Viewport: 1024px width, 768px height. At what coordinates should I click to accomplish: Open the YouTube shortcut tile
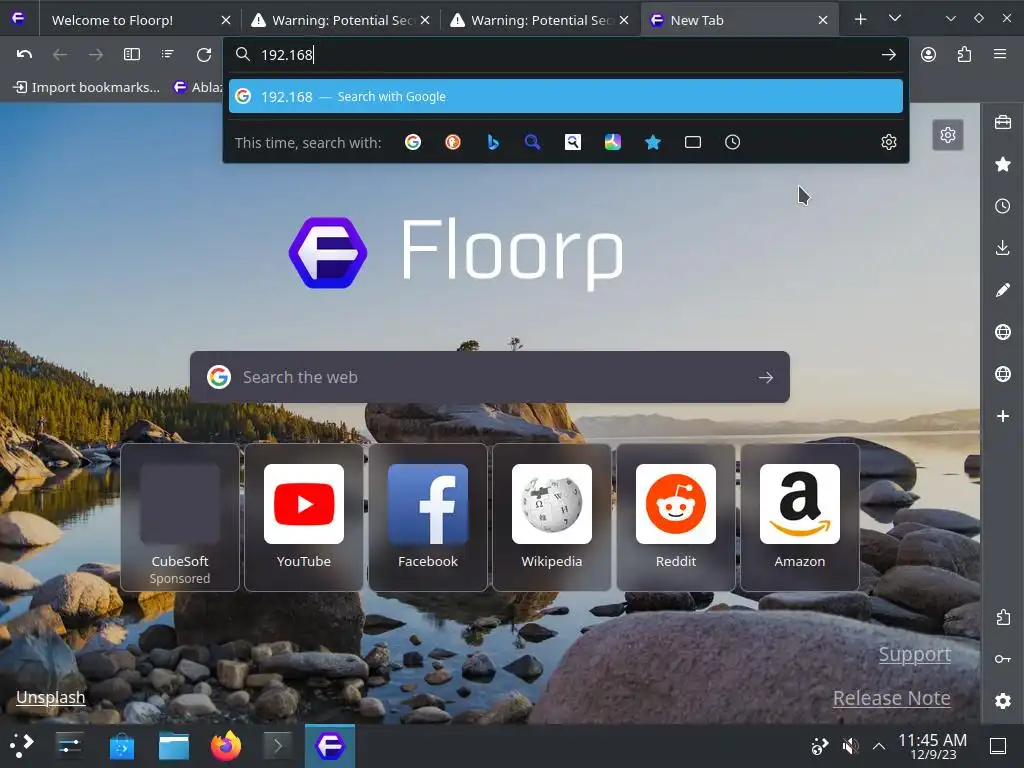pos(304,517)
